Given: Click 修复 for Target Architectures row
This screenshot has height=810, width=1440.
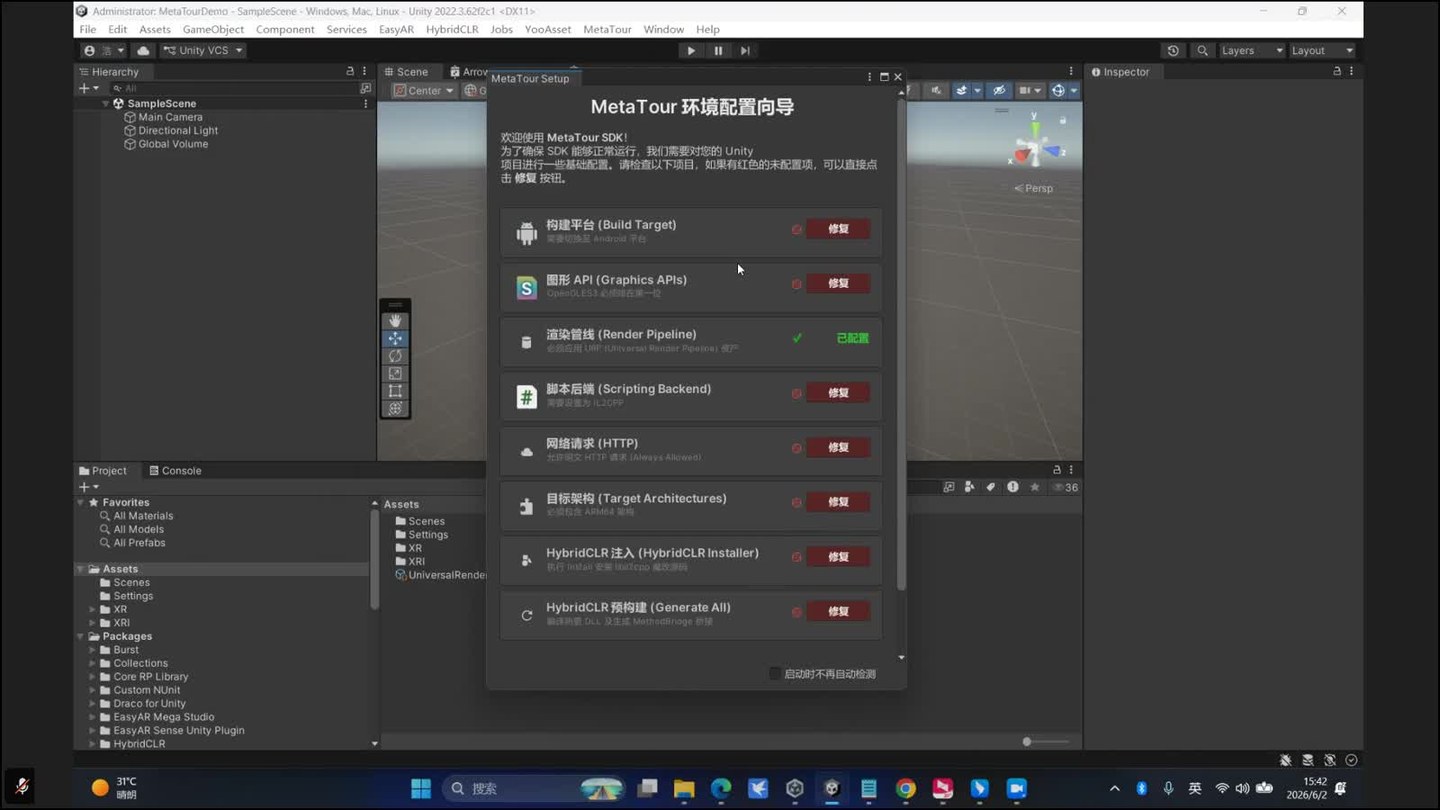Looking at the screenshot, I should pos(838,502).
